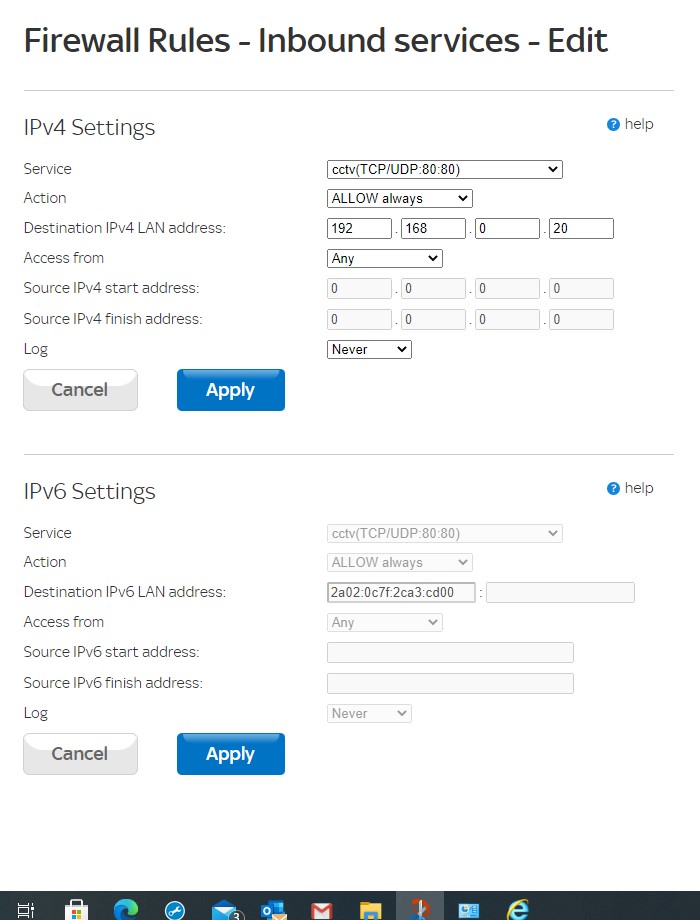Expand the IPv4 Log dropdown
The image size is (700, 920).
[369, 350]
